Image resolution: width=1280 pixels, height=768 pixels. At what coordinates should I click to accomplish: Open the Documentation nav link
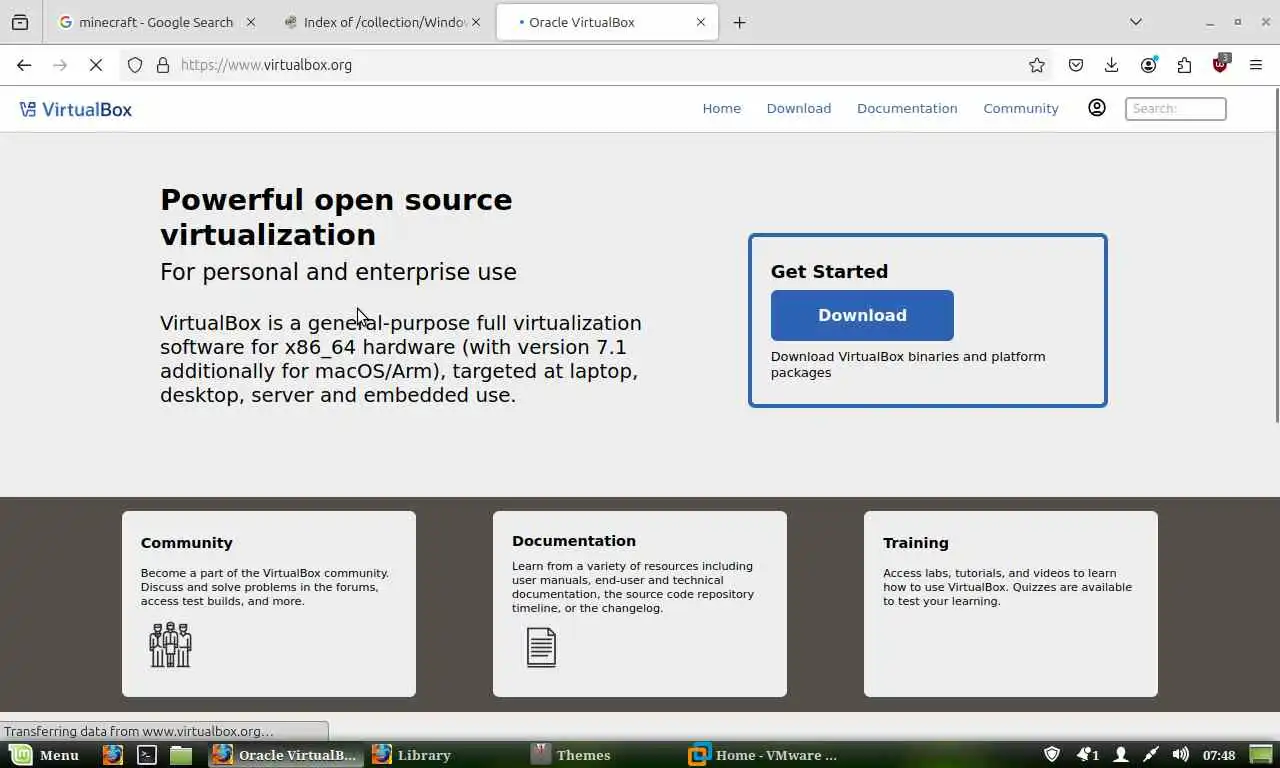(907, 108)
